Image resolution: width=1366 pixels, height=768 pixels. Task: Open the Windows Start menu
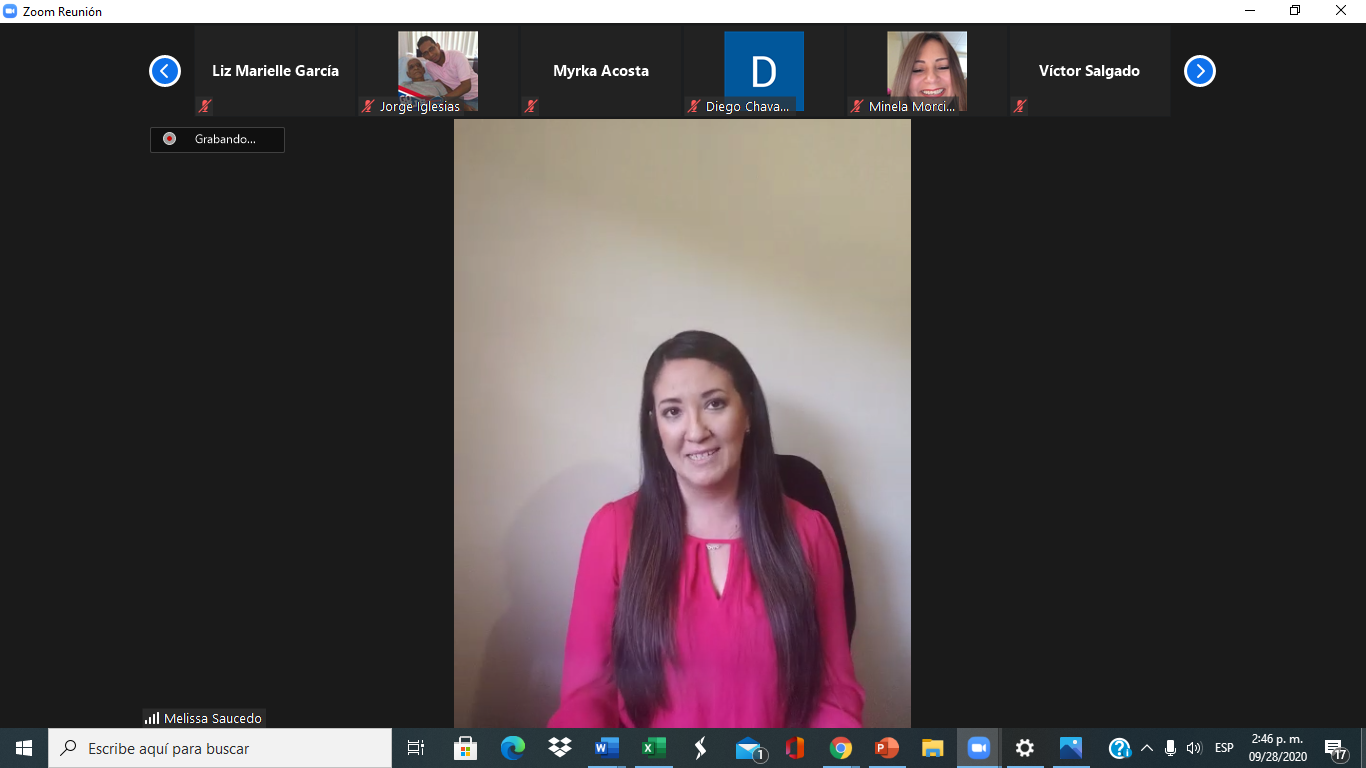[x=24, y=748]
